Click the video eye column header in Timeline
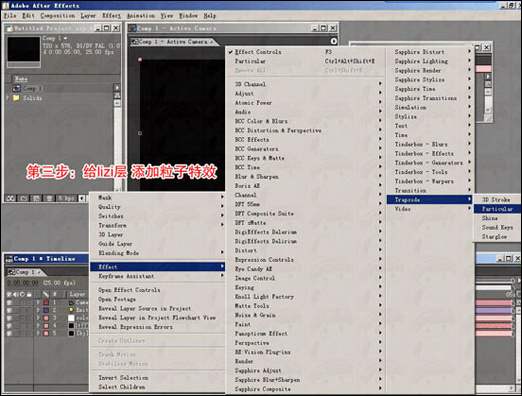 9,294
